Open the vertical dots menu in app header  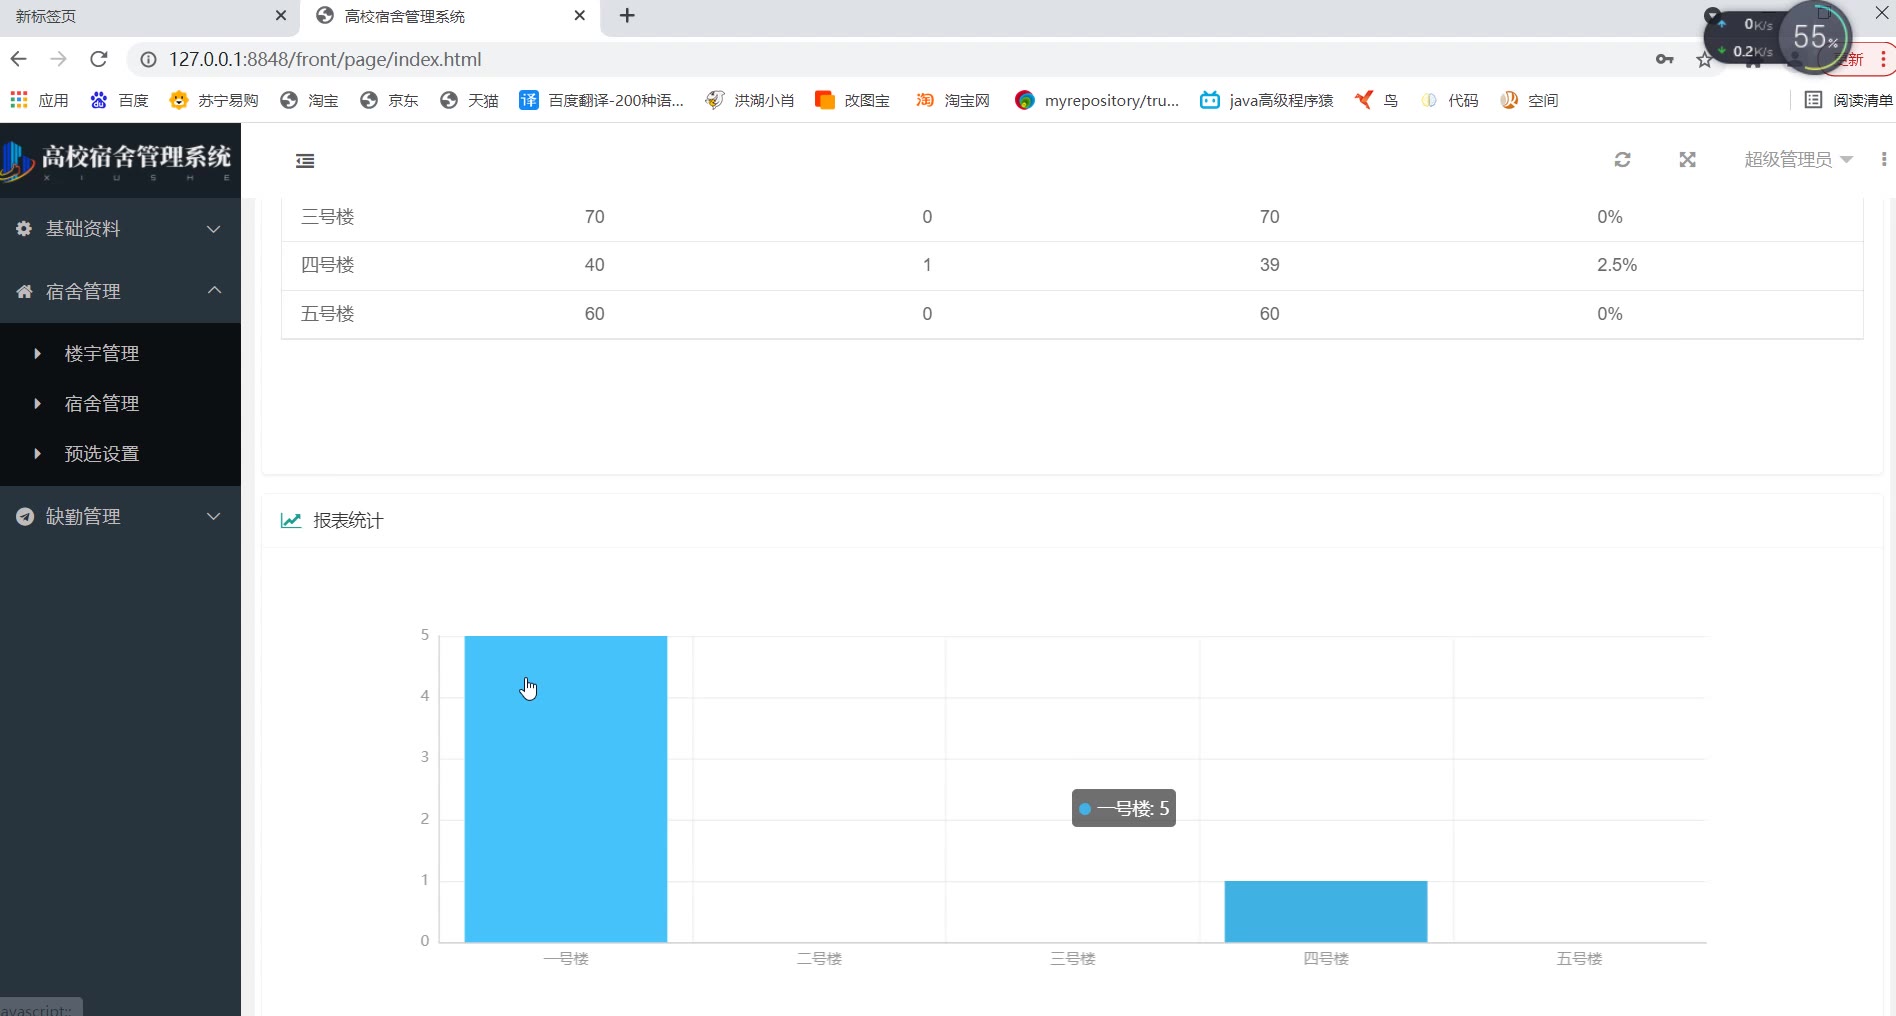coord(1884,160)
